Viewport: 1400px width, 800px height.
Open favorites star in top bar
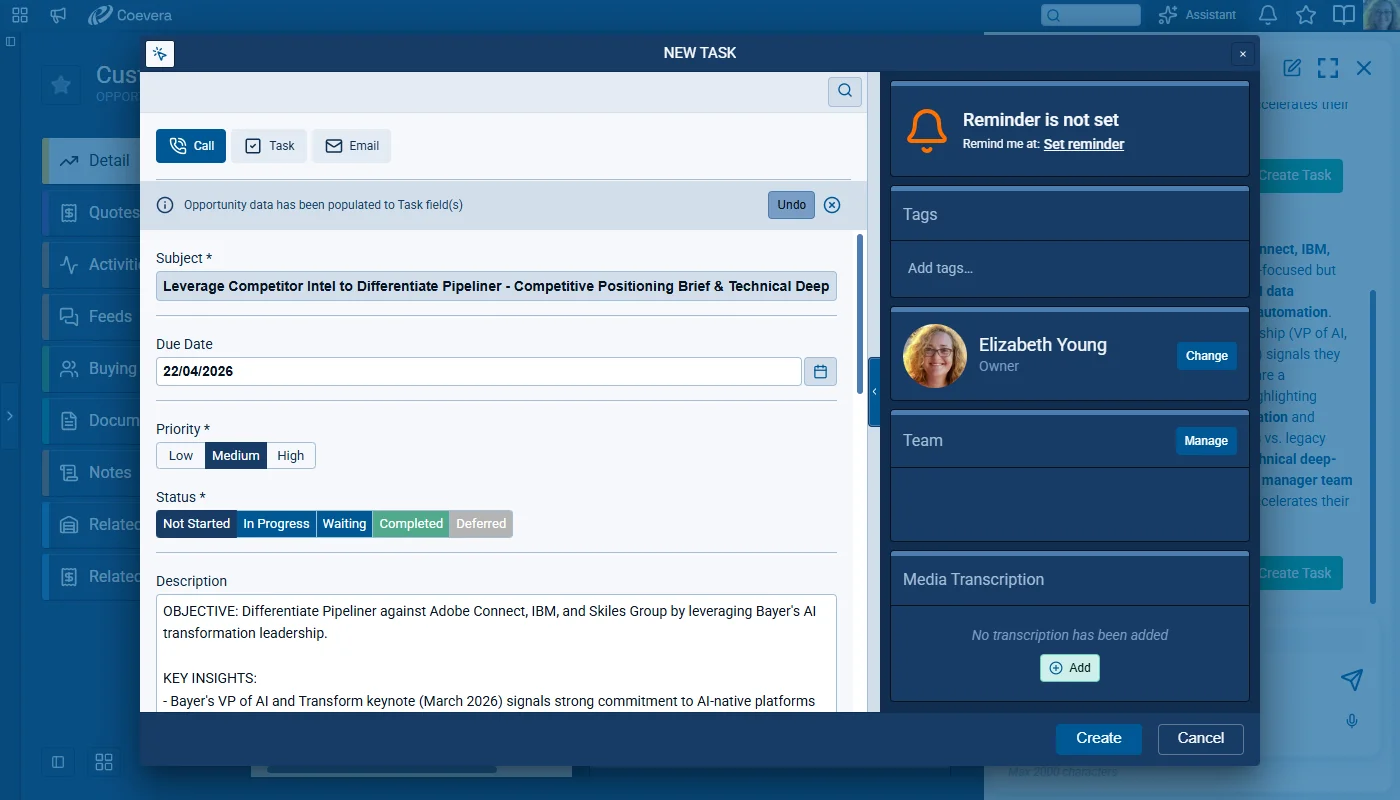(1306, 15)
